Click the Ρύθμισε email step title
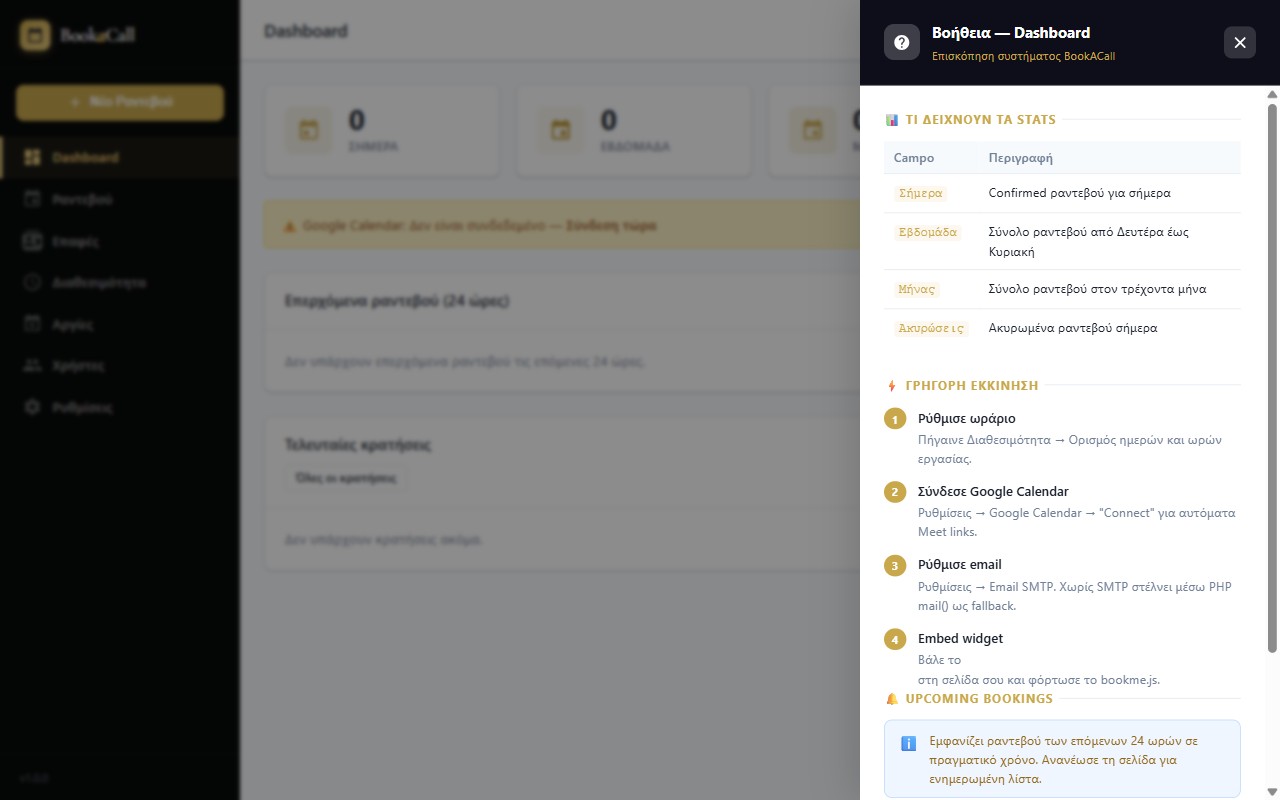Image resolution: width=1280 pixels, height=800 pixels. (959, 565)
